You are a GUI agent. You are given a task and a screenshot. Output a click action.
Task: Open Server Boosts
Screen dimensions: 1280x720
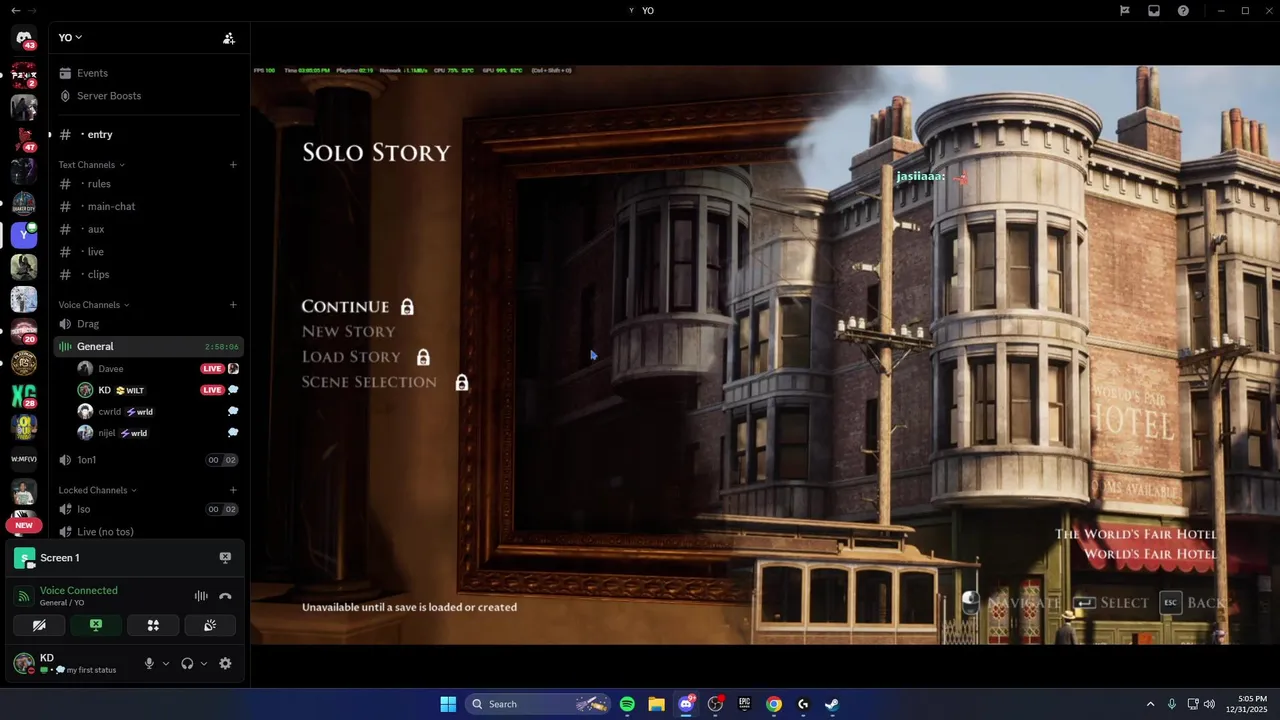click(x=109, y=96)
